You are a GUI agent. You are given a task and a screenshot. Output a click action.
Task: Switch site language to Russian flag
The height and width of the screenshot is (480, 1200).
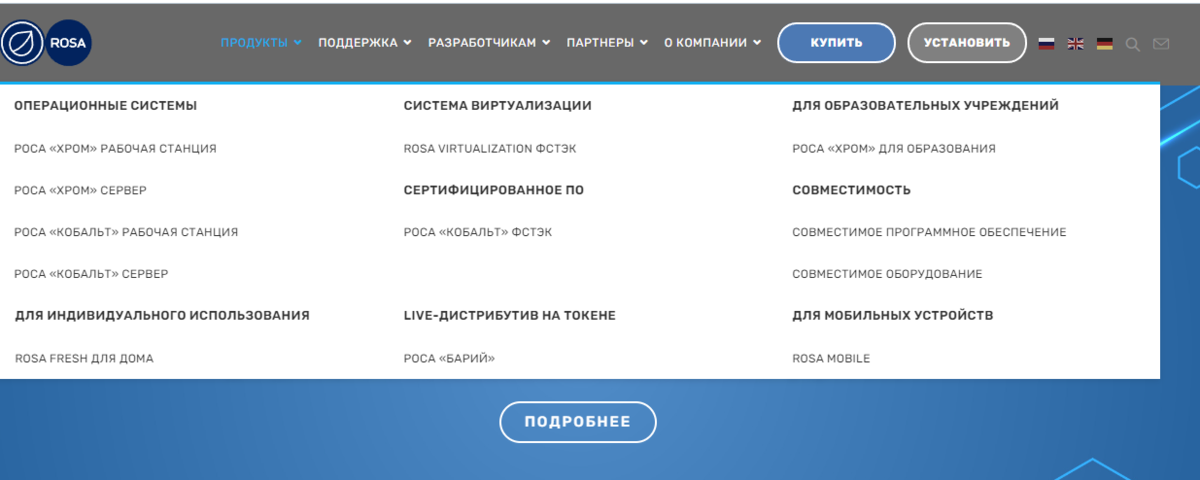[x=1046, y=43]
